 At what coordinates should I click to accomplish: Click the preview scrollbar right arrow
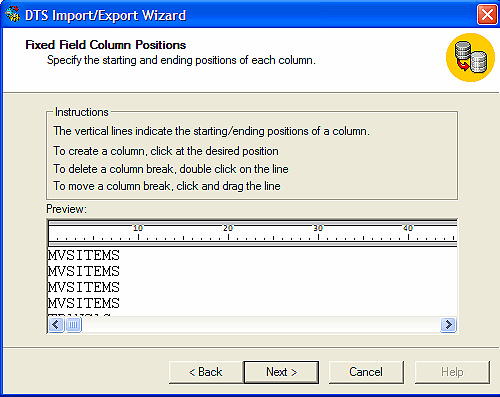pyautogui.click(x=448, y=324)
